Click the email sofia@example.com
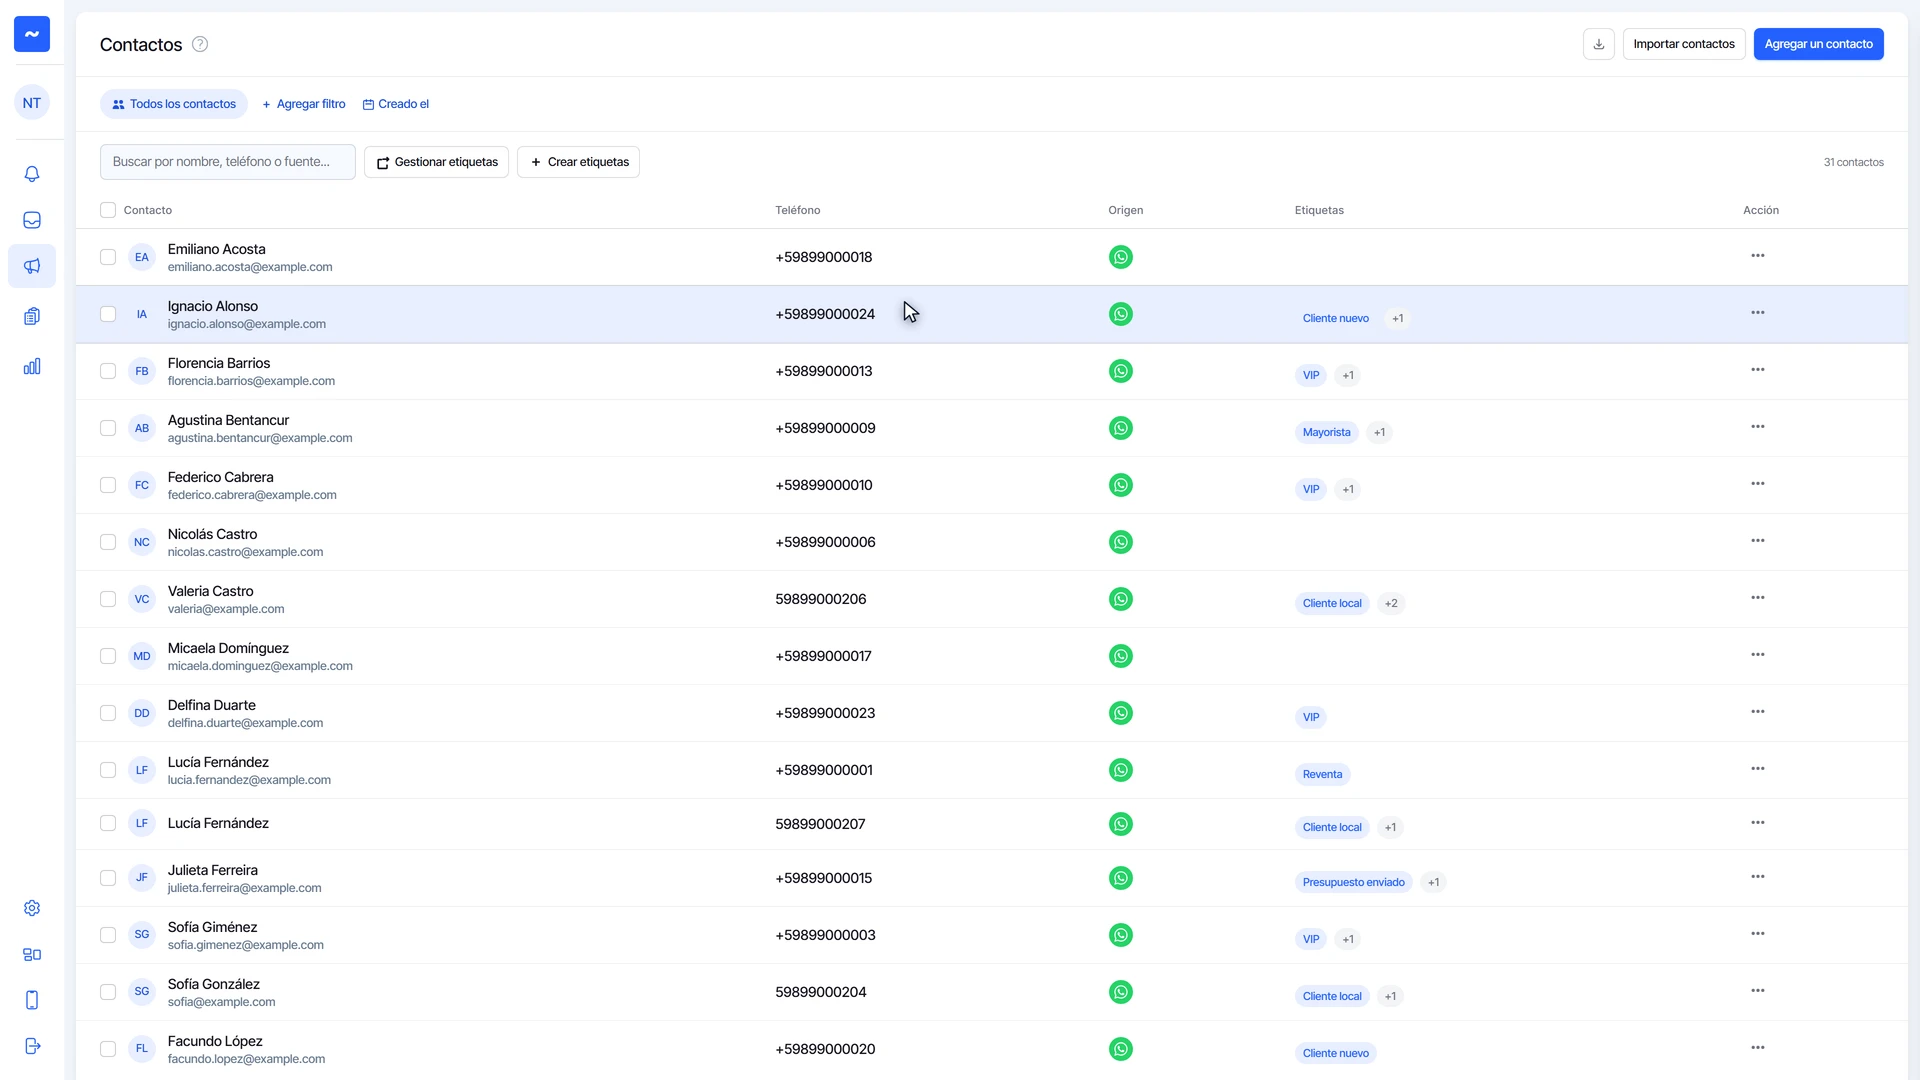 pyautogui.click(x=221, y=1002)
